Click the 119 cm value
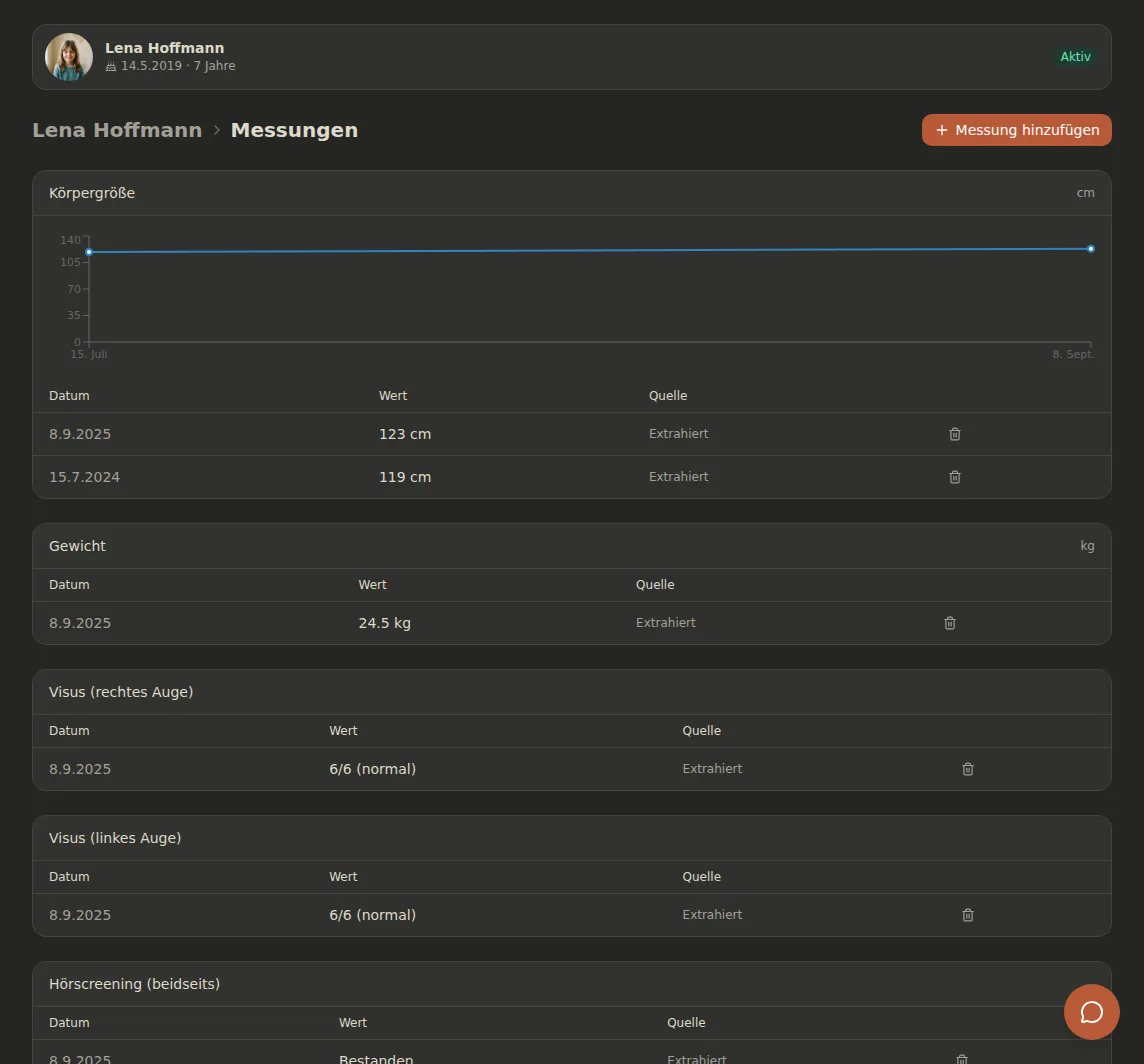This screenshot has width=1144, height=1064. point(405,477)
